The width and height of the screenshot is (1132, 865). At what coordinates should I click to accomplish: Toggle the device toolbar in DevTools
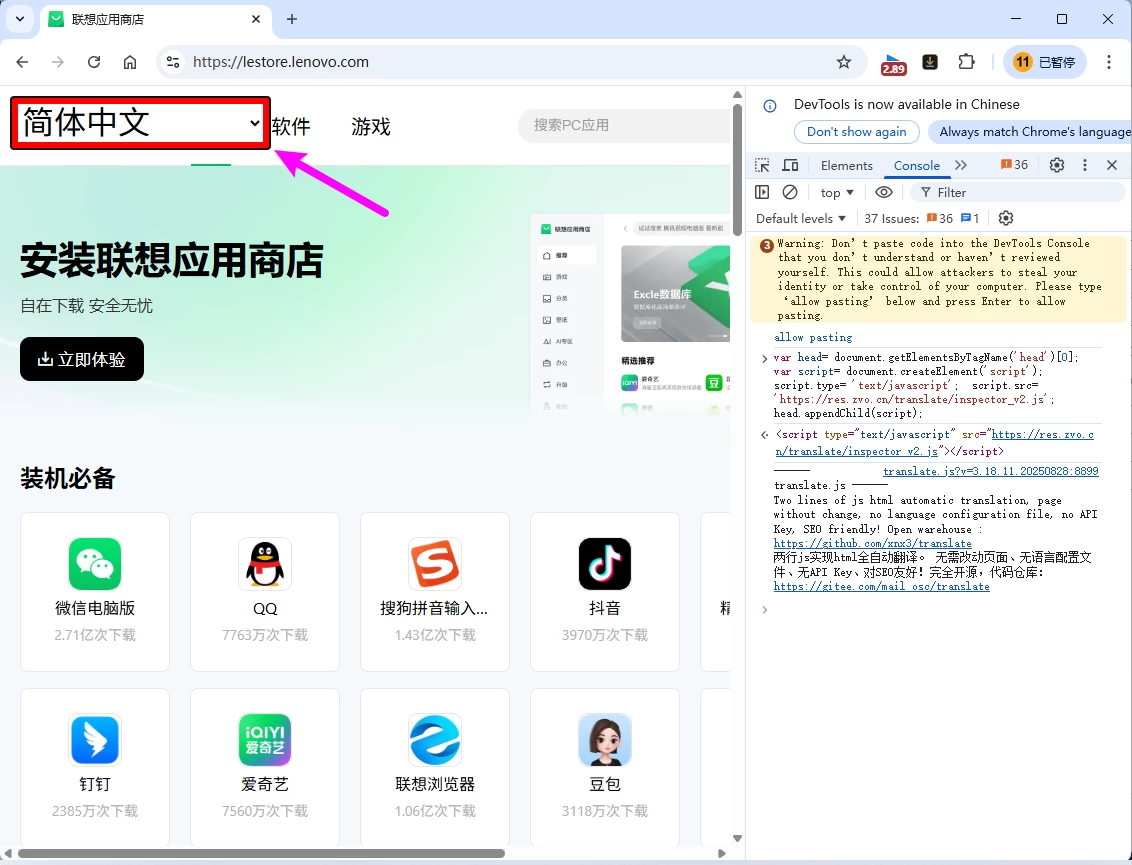[791, 165]
